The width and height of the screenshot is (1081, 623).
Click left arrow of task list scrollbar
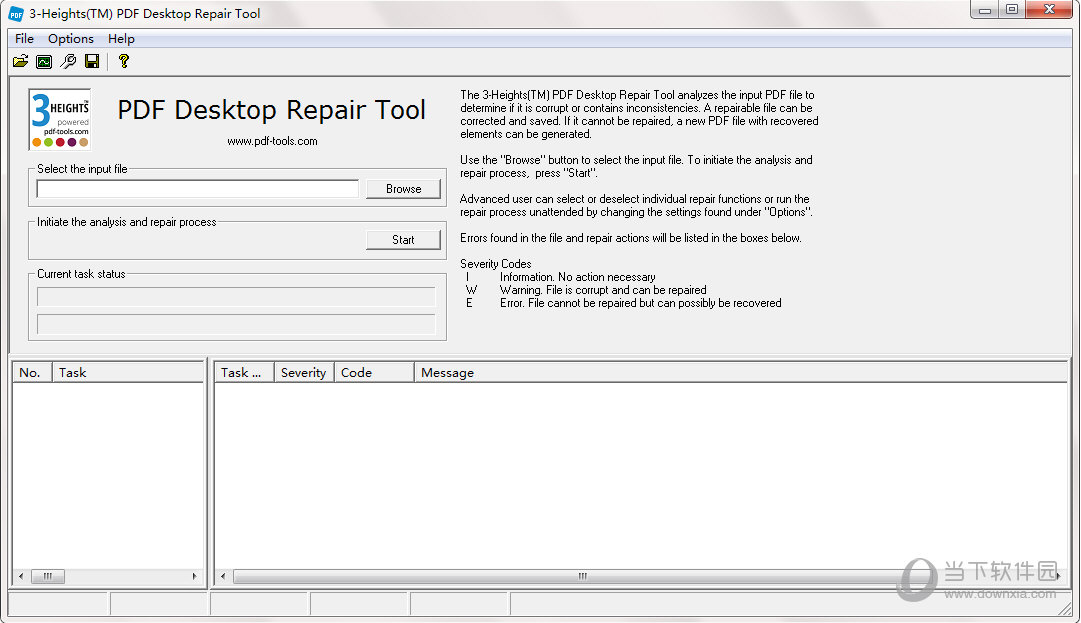21,576
